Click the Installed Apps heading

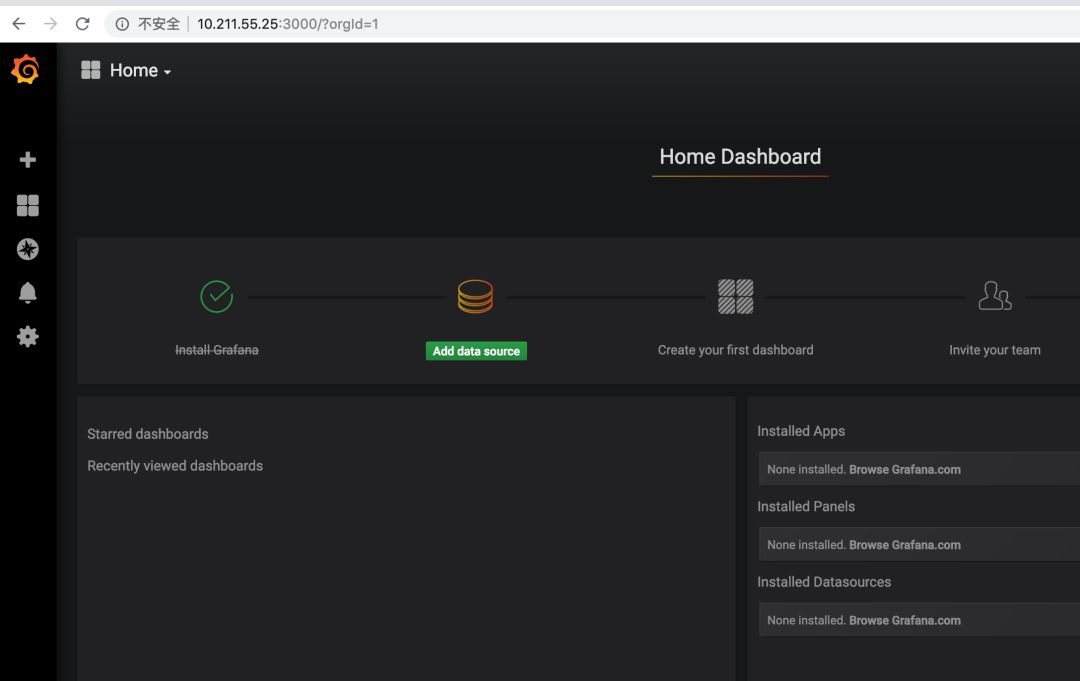point(800,431)
